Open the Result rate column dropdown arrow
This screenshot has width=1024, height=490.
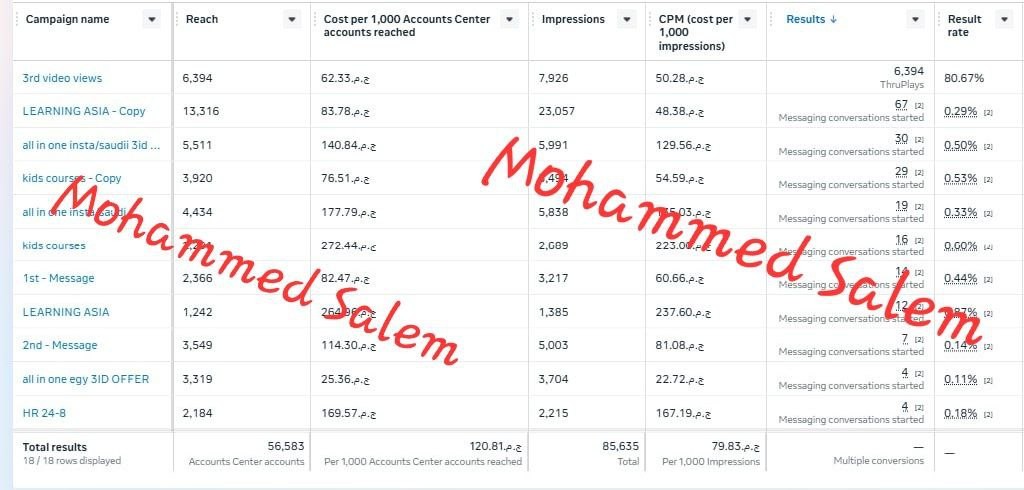pyautogui.click(x=1004, y=20)
